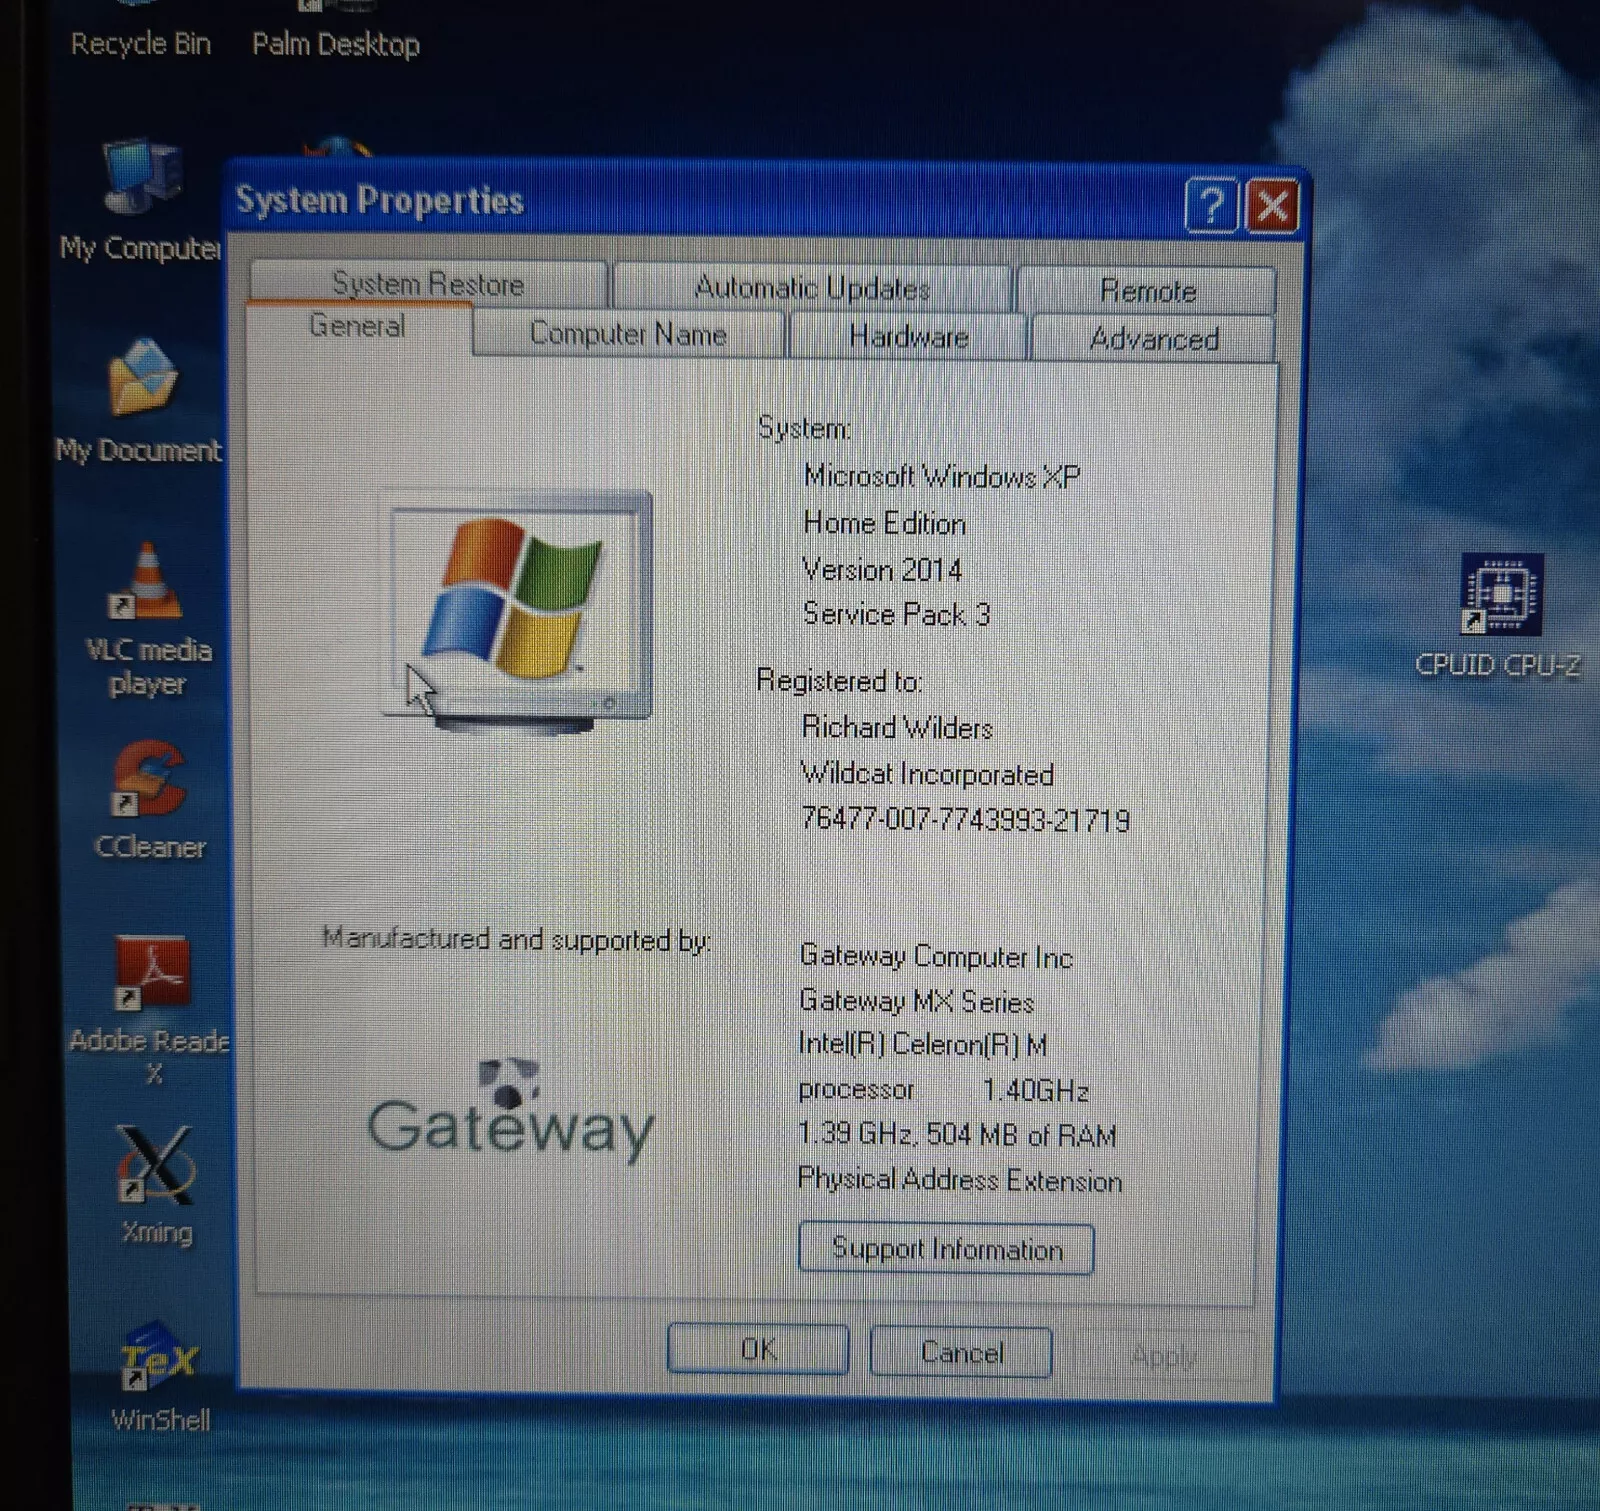Launch CCleaner from the desktop
This screenshot has width=1600, height=1511.
tap(149, 782)
